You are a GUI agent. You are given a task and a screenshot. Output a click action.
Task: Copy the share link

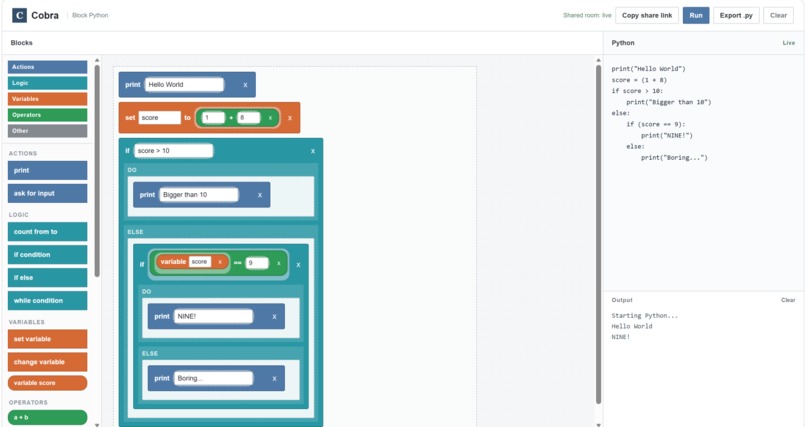[647, 15]
